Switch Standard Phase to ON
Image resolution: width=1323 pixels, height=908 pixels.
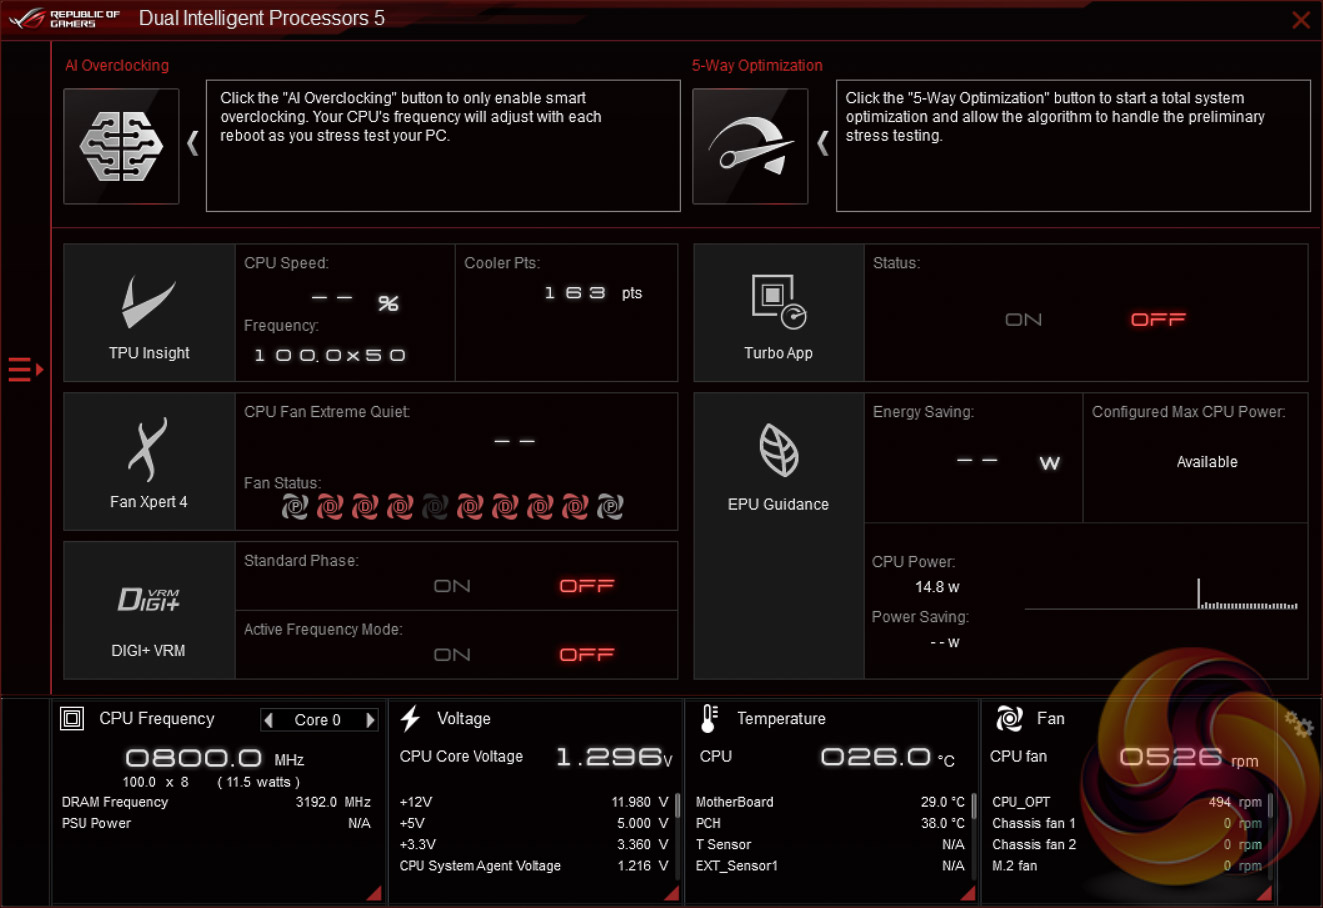coord(452,586)
